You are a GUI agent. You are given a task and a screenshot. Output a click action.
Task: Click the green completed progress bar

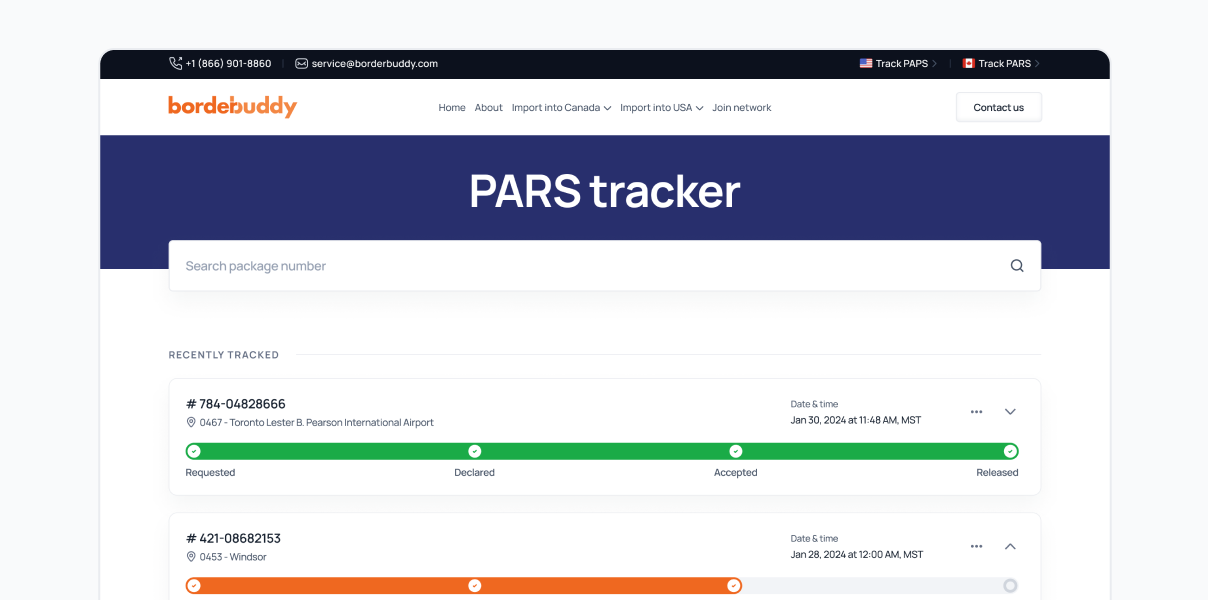pos(602,451)
